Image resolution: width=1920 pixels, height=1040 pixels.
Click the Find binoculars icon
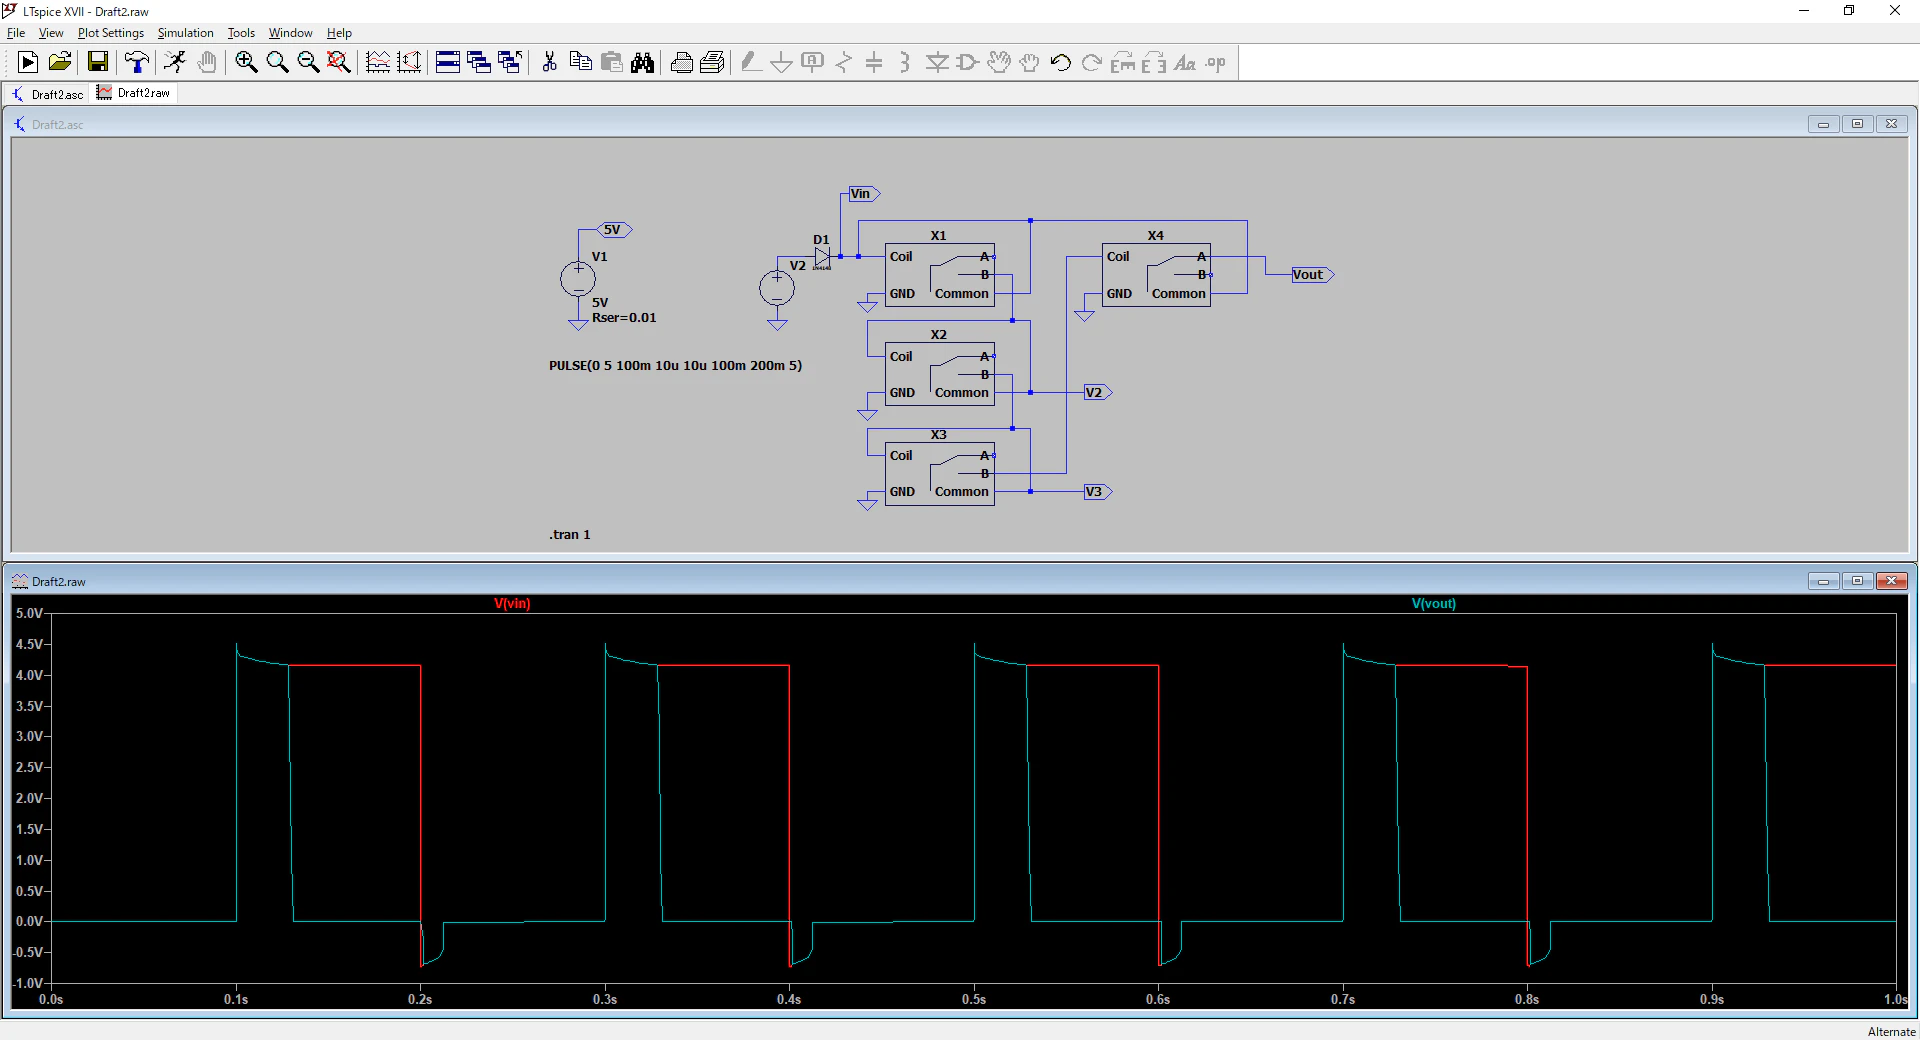[x=643, y=63]
